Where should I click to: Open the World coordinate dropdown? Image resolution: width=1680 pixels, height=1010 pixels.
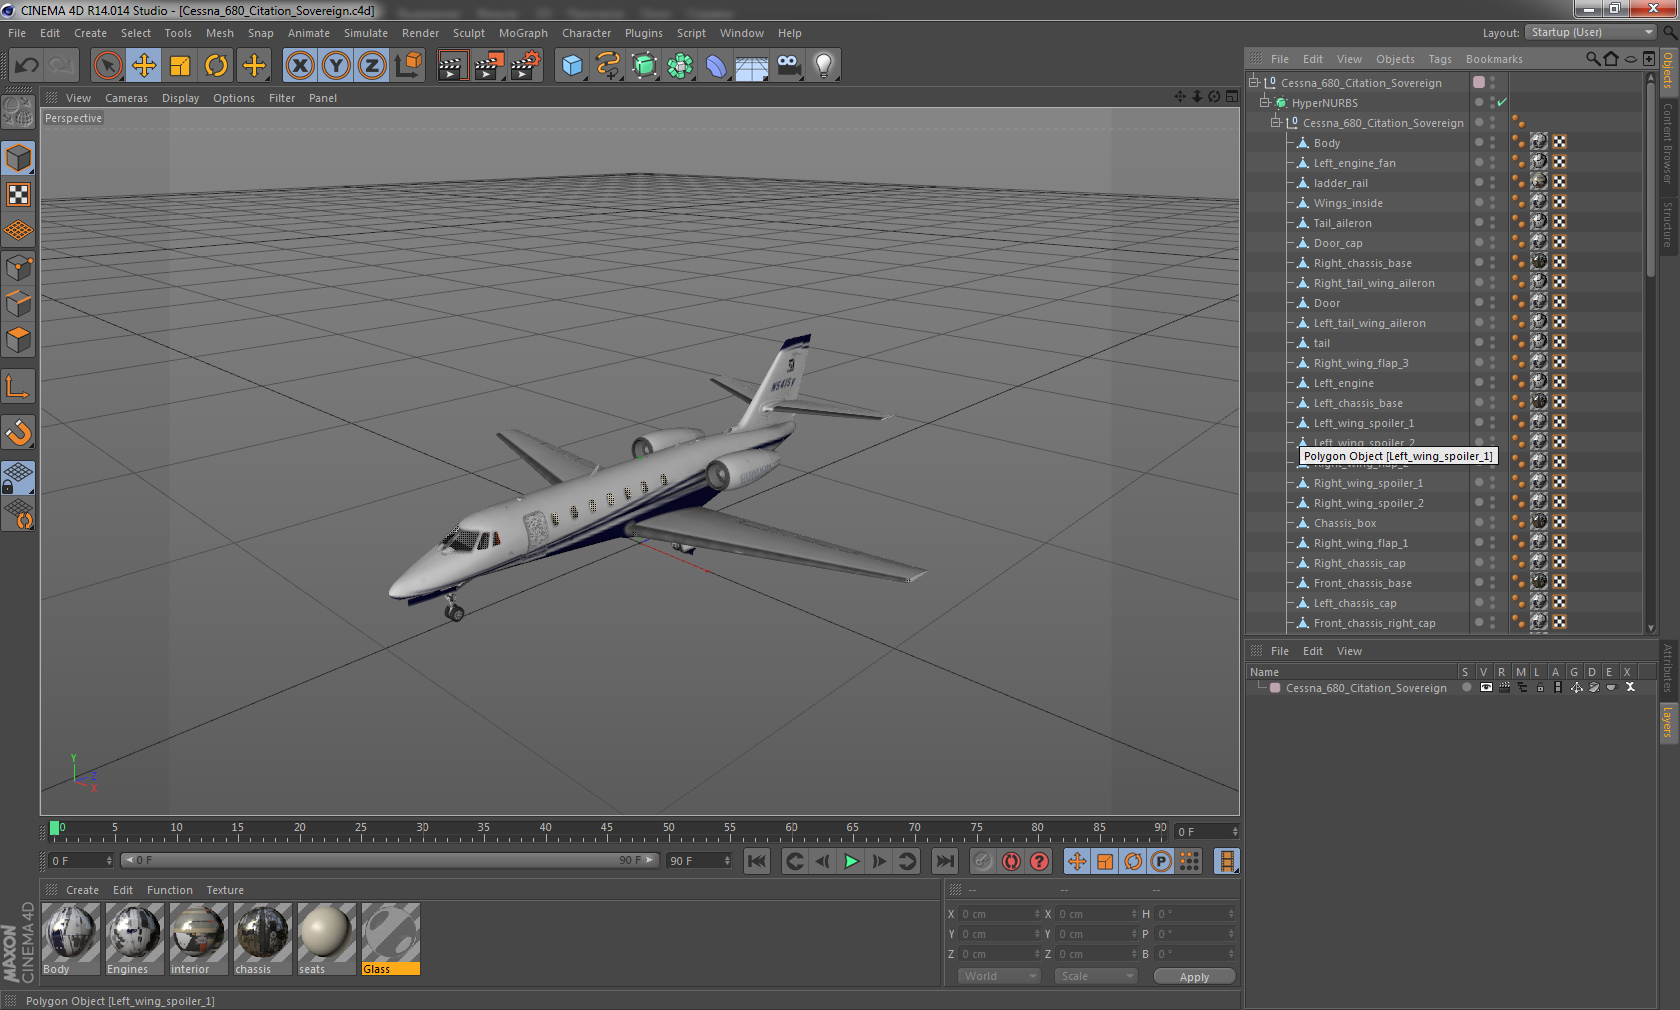999,976
